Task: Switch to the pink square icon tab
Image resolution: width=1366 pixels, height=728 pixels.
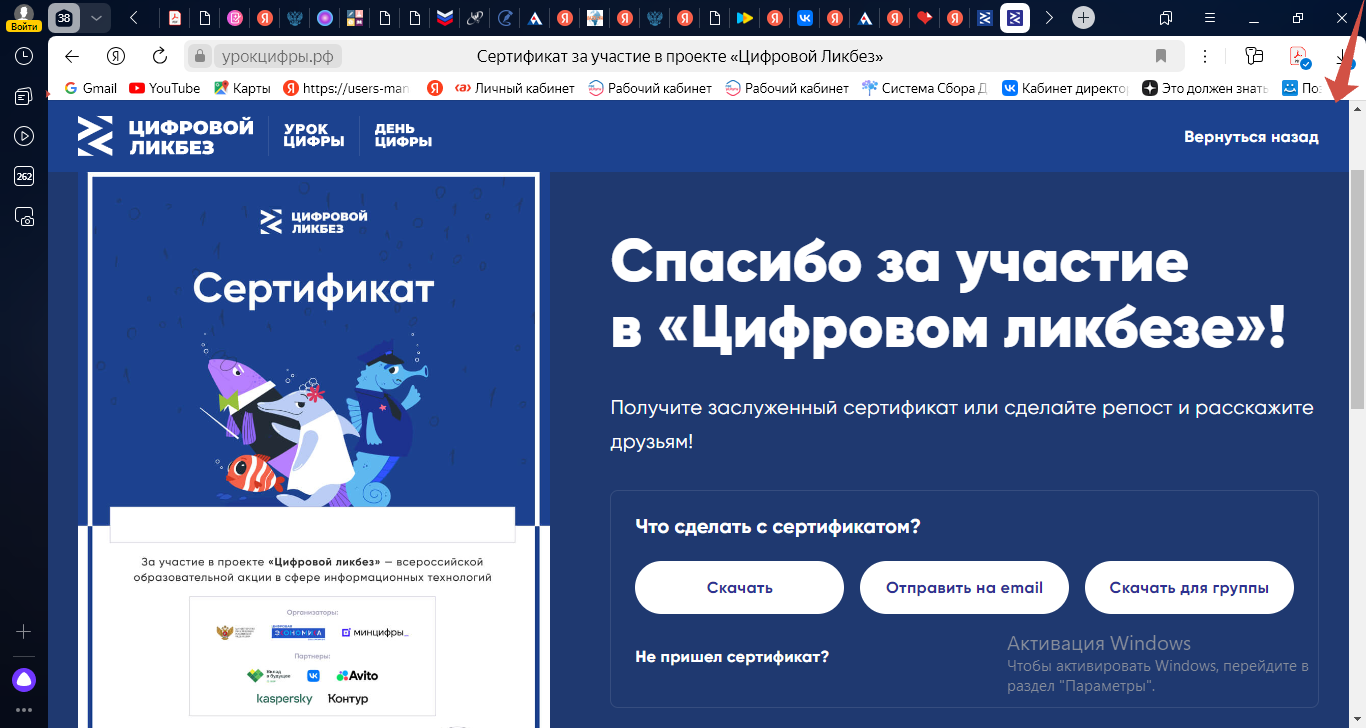Action: click(x=235, y=17)
